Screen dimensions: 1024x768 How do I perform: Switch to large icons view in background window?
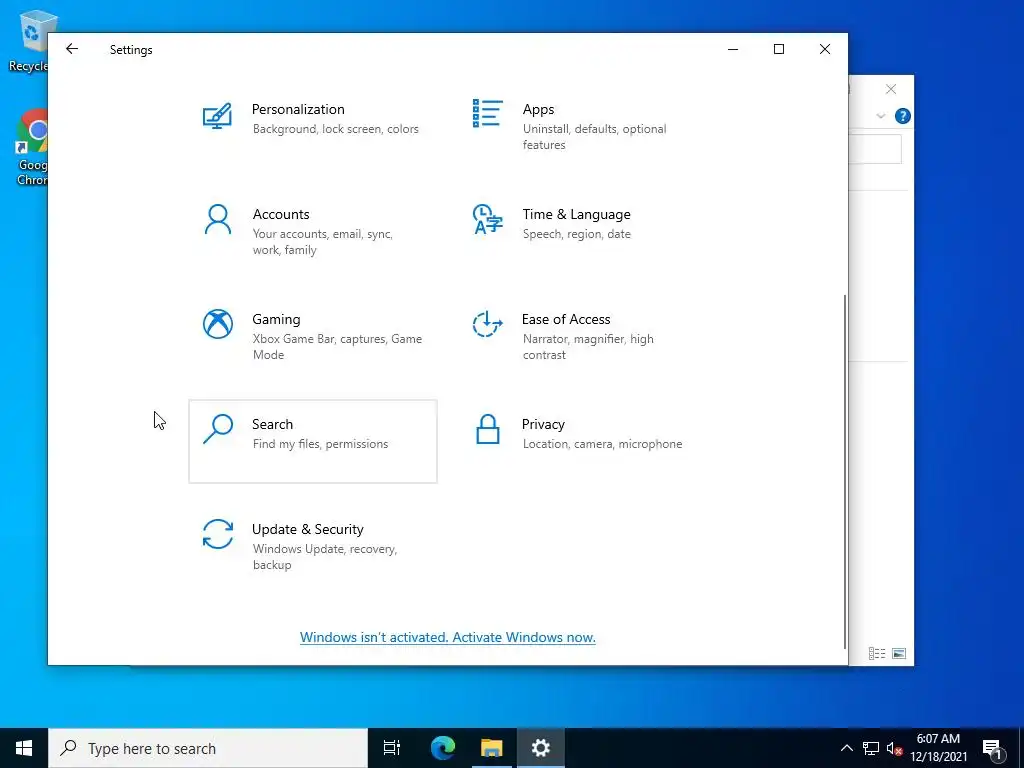(x=899, y=653)
